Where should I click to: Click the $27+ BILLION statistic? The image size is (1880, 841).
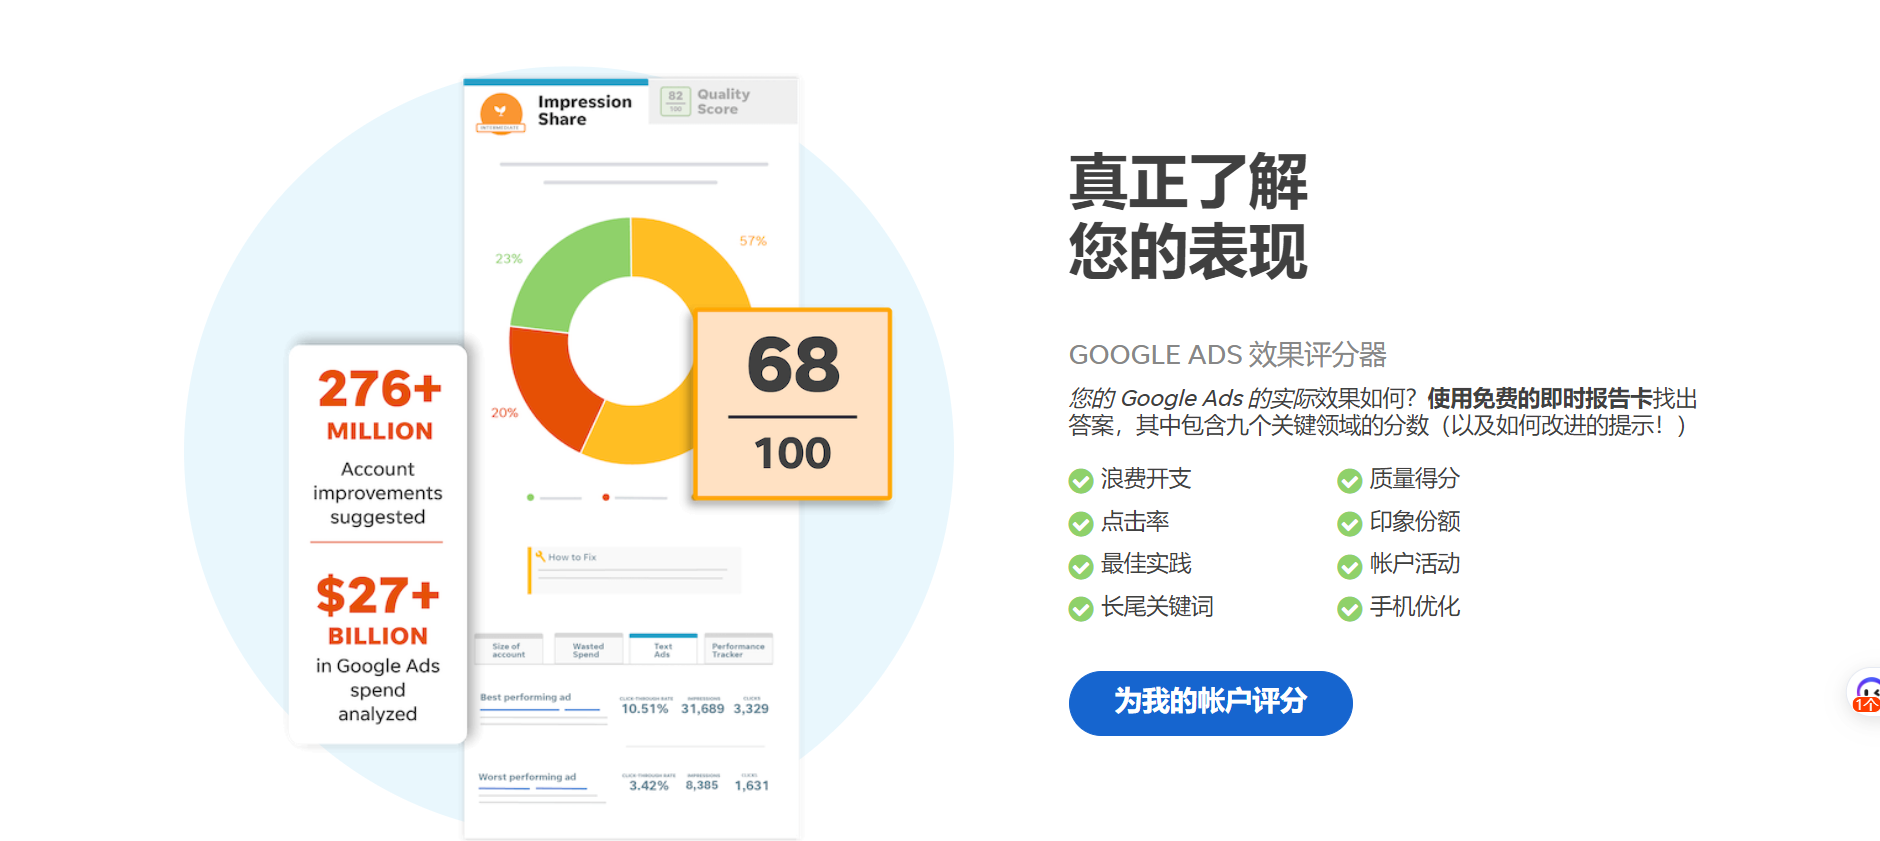point(378,609)
